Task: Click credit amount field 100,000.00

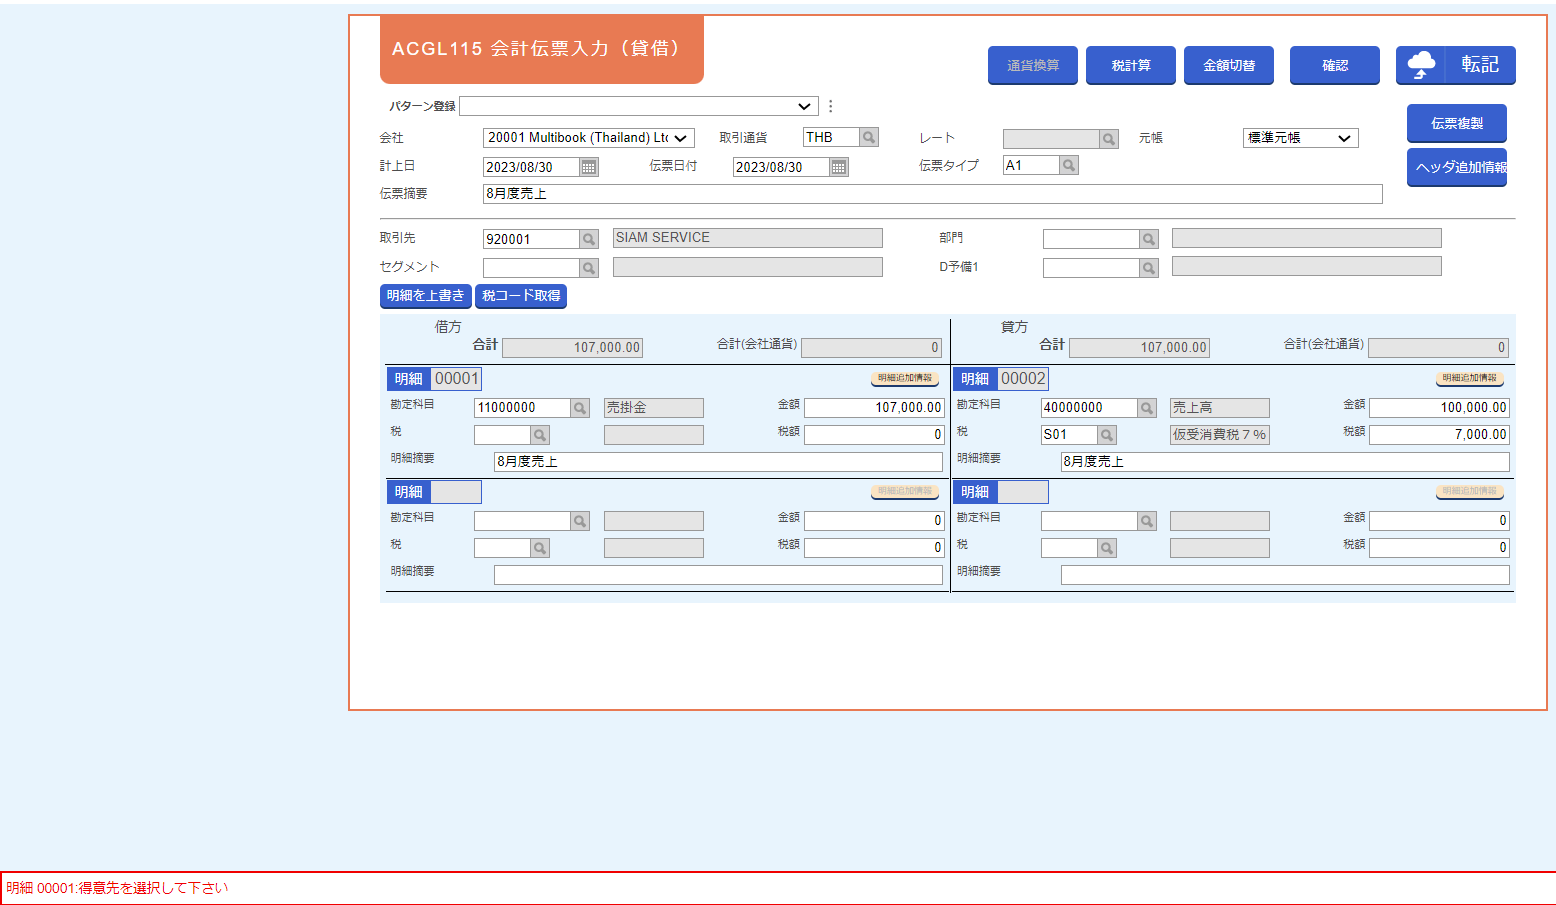Action: click(1439, 408)
